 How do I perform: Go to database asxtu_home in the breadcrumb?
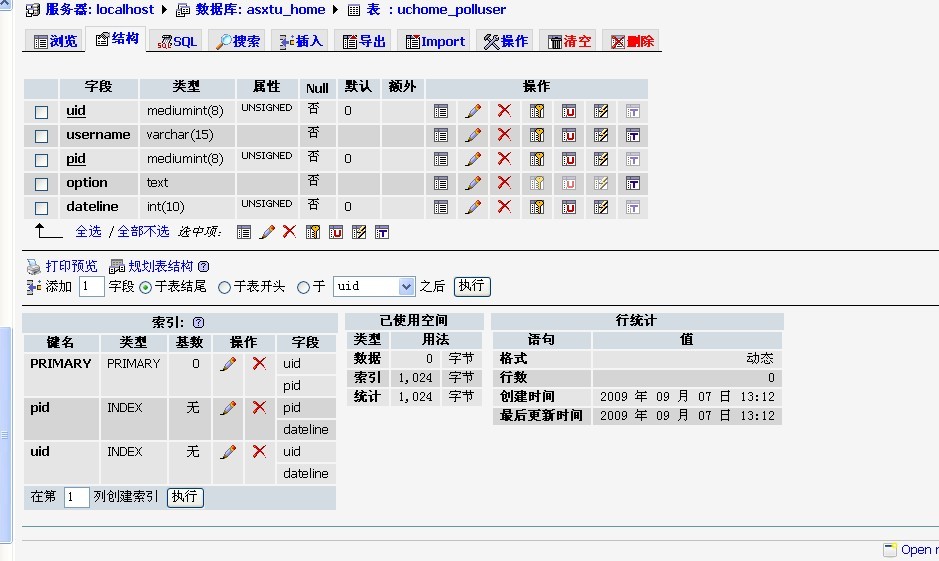pos(286,10)
